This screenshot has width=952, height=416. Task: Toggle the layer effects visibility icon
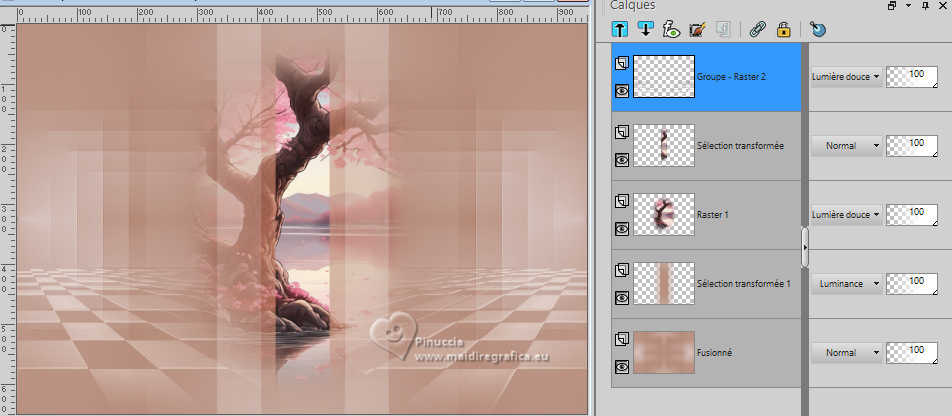(x=672, y=29)
